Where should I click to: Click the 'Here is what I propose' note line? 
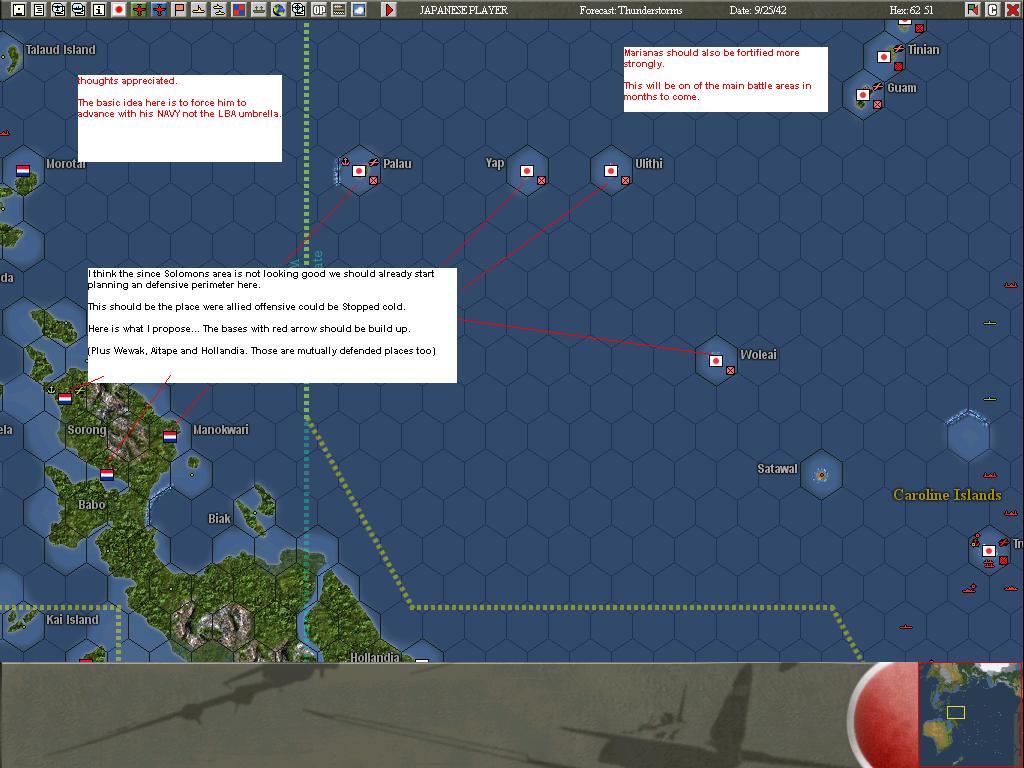point(249,328)
